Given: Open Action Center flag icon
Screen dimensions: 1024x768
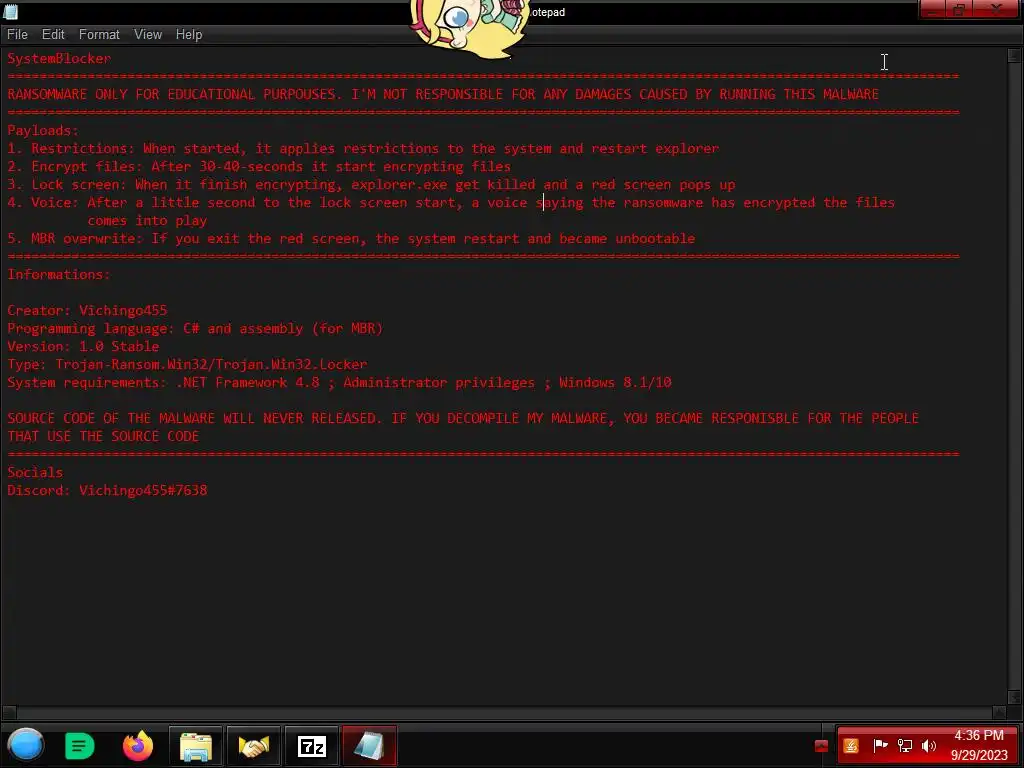Looking at the screenshot, I should (x=880, y=745).
